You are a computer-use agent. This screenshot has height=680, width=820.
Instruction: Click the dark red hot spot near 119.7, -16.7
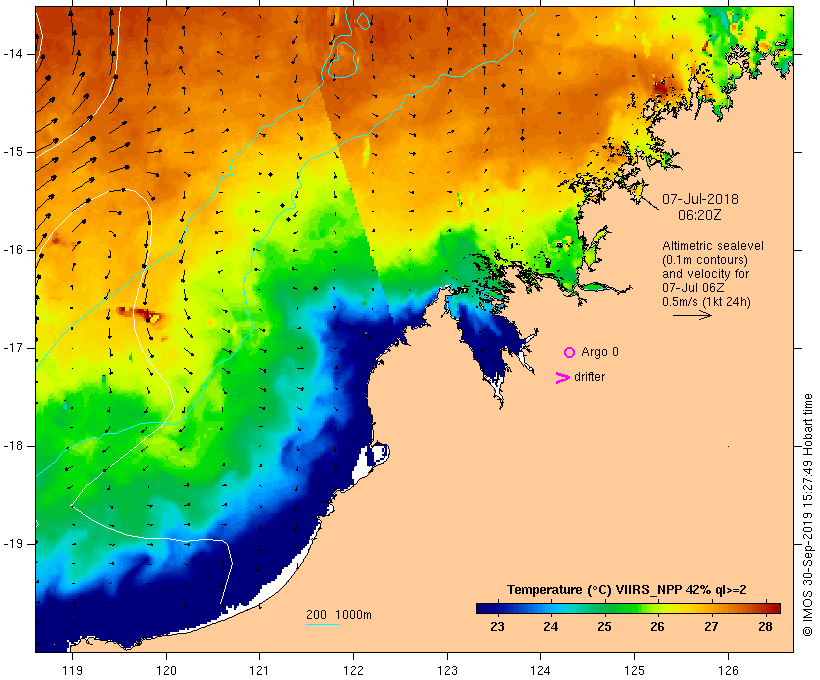pyautogui.click(x=139, y=314)
